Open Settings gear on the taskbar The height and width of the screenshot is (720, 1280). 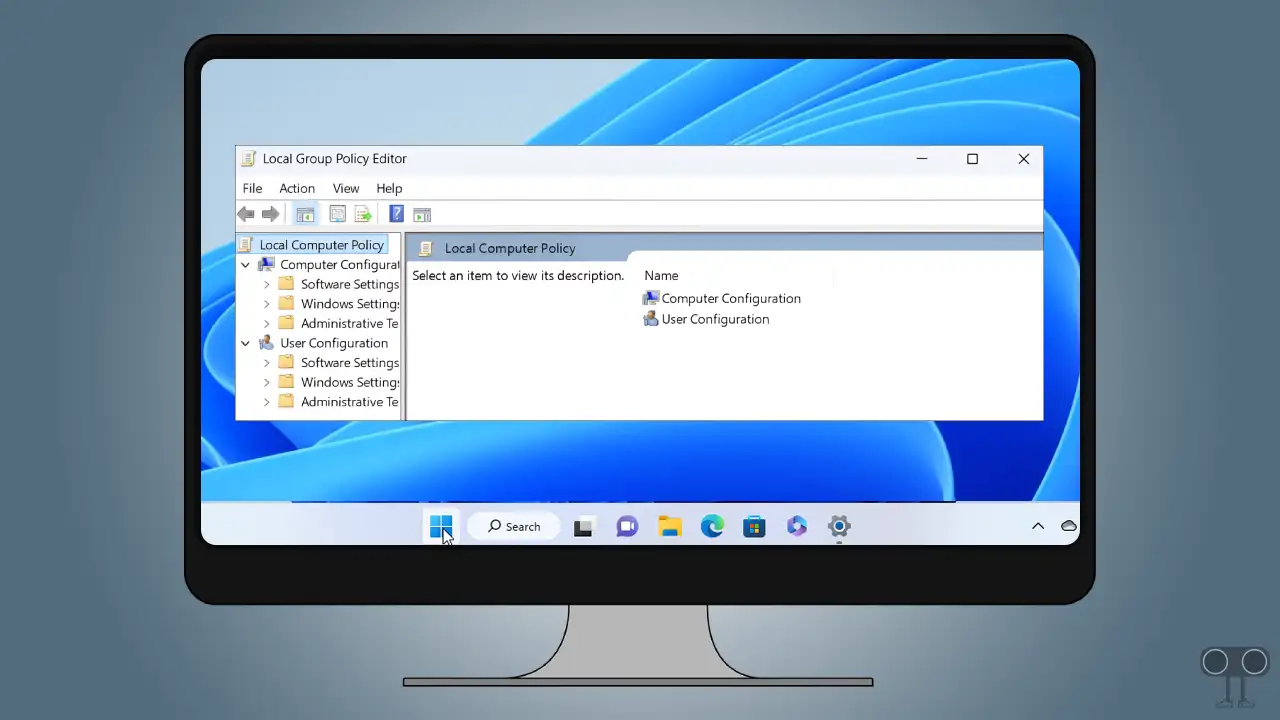tap(839, 526)
